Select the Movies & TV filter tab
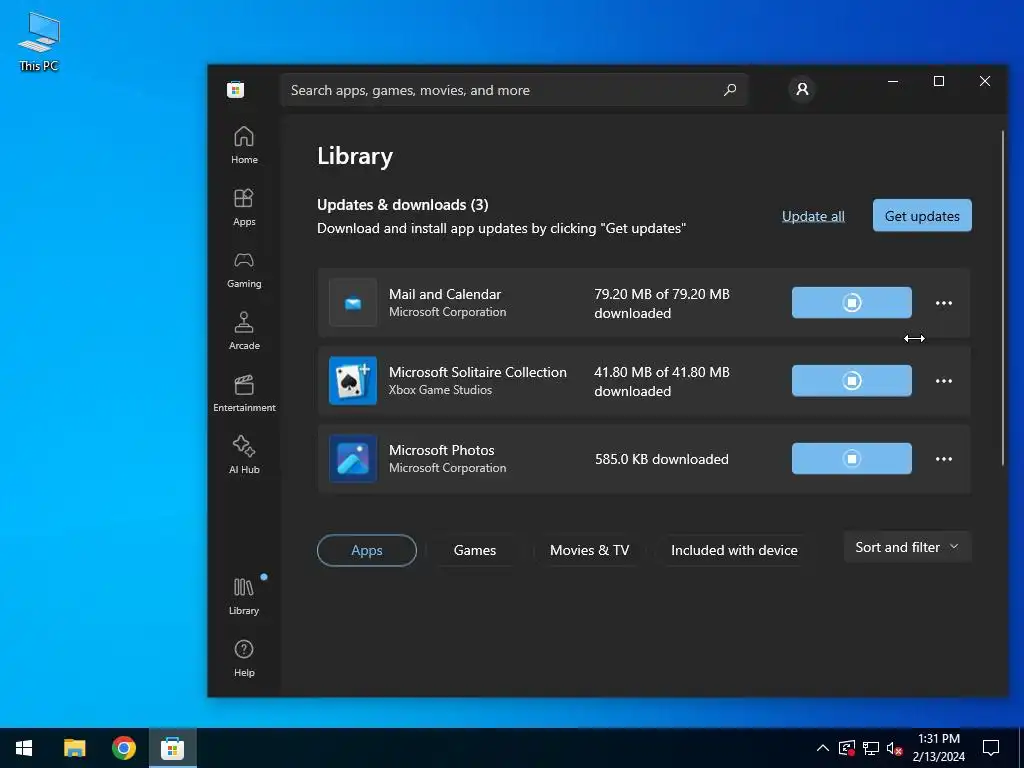Viewport: 1024px width, 768px height. click(590, 551)
